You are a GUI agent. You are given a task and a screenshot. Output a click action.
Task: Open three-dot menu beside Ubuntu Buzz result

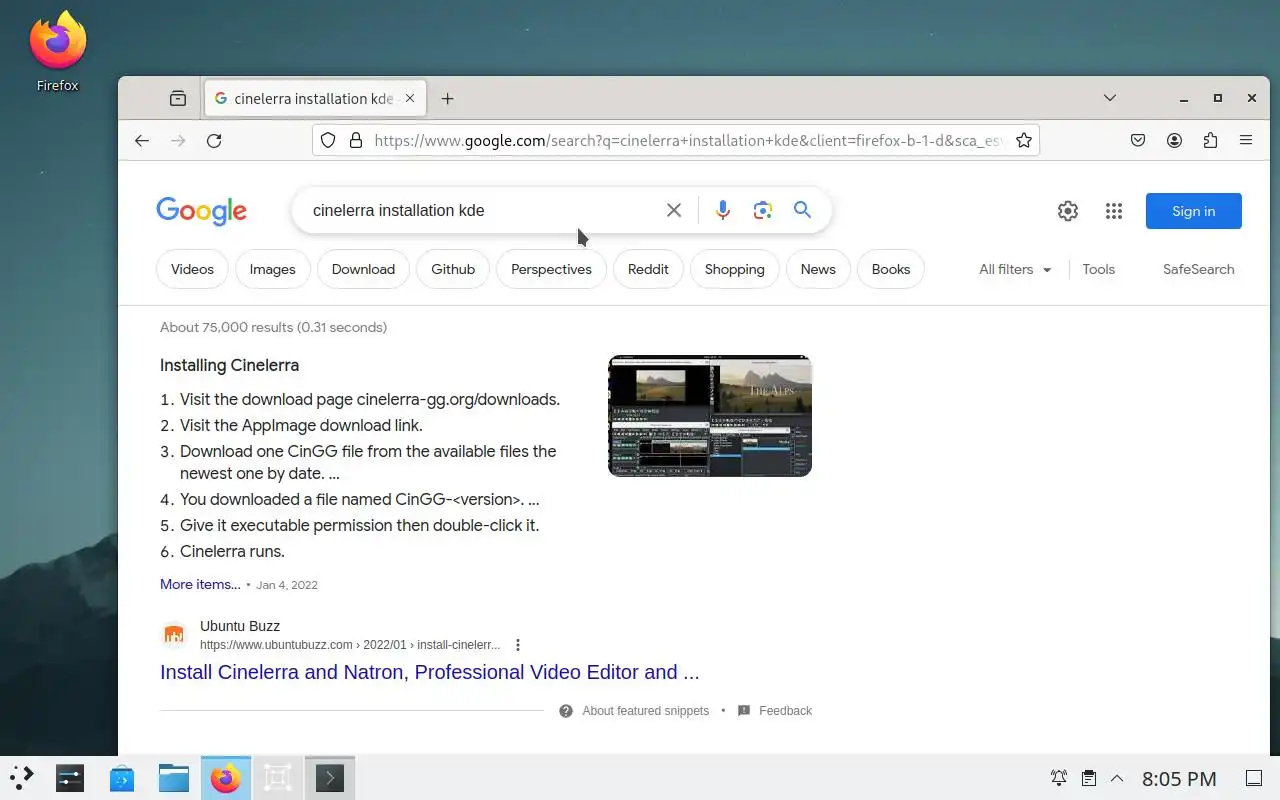[517, 645]
